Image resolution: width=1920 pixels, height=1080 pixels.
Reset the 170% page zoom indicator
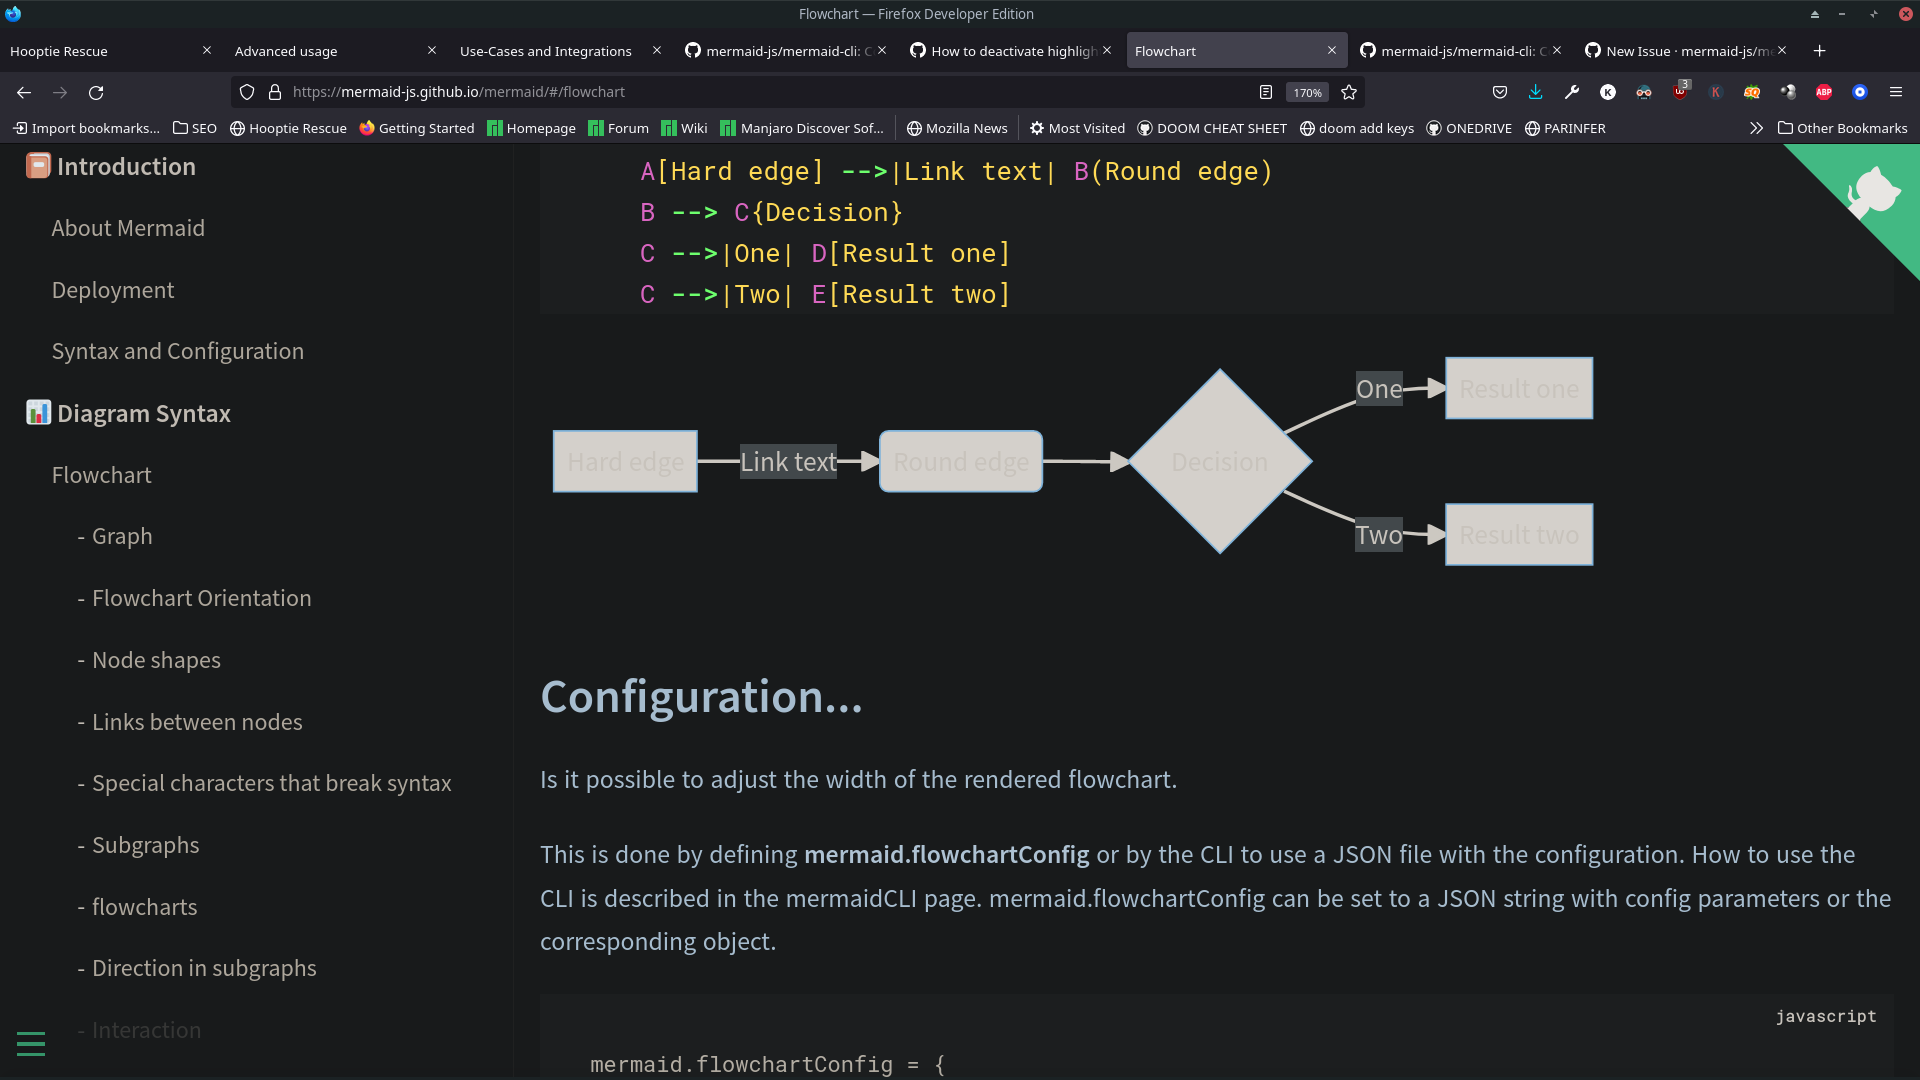[1306, 92]
